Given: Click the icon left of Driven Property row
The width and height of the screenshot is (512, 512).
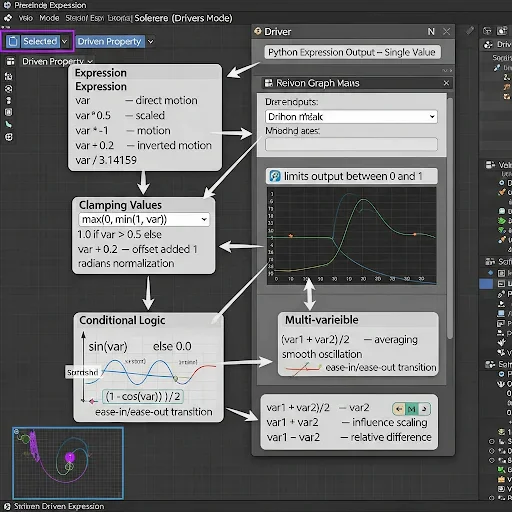Looking at the screenshot, I should [x=10, y=61].
